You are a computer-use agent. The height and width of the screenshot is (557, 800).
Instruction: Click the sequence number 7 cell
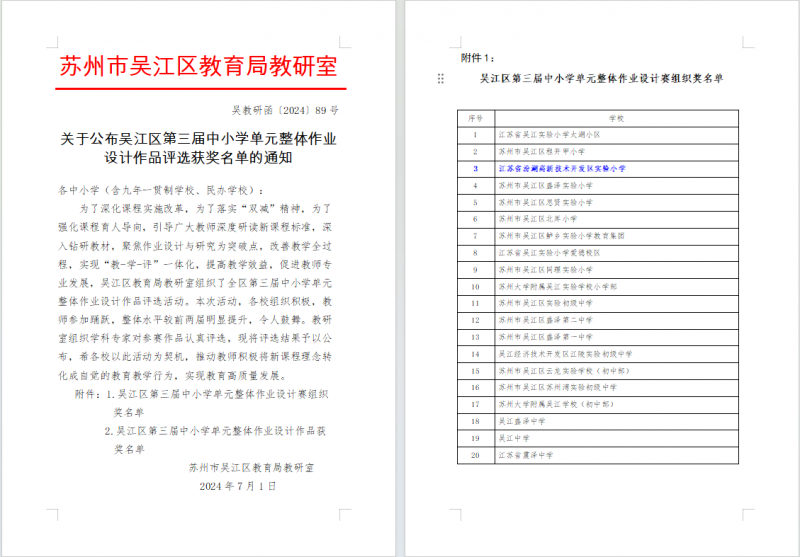coord(476,236)
